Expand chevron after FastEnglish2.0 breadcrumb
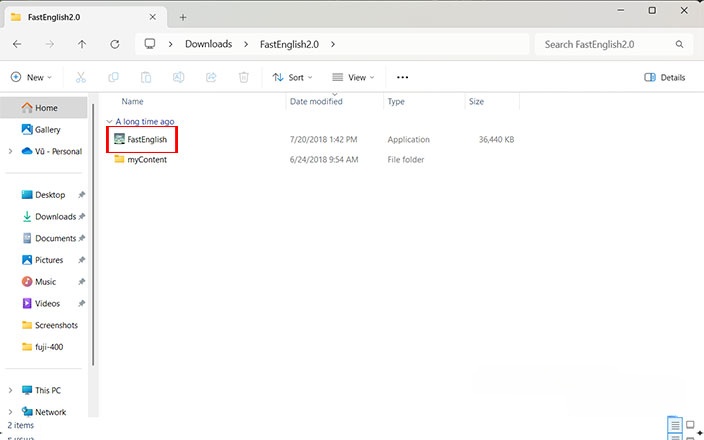Screen dimensions: 704x440 click(x=333, y=44)
